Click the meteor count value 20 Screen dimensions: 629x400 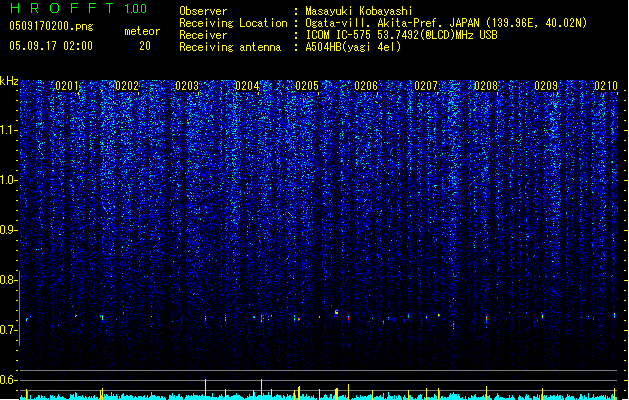[145, 46]
